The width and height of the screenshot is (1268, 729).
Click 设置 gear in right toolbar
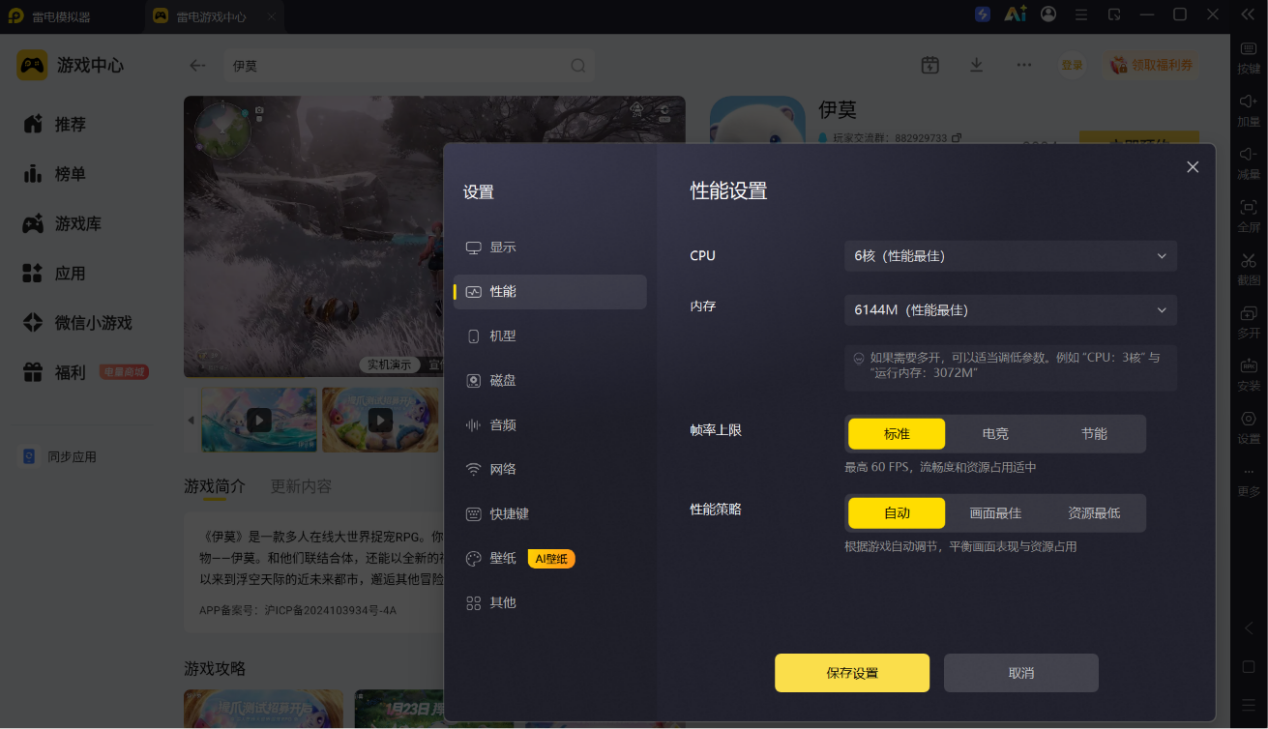[x=1249, y=428]
